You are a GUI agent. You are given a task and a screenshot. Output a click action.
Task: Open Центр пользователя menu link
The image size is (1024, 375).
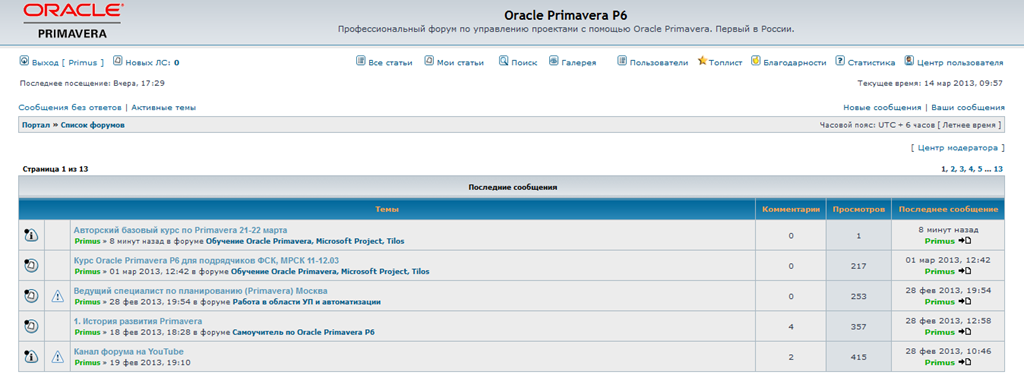[x=960, y=63]
